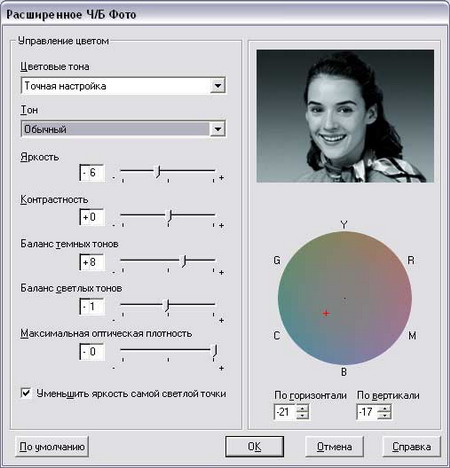Uncheck Уменьшить яркость самой светлой точки
450x468 pixels.
point(26,393)
